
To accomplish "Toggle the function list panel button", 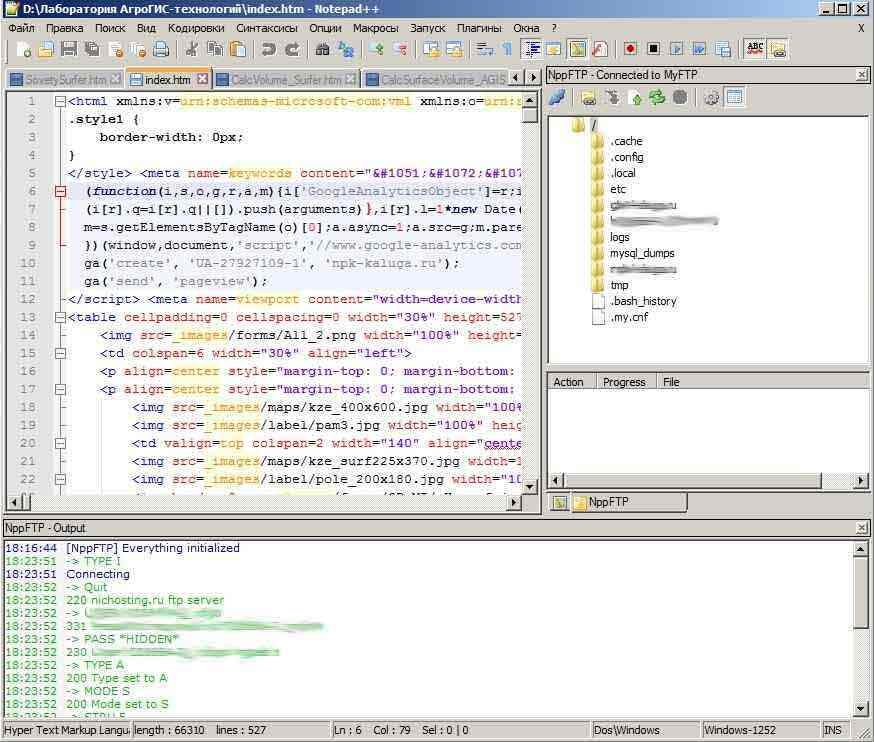I will tap(600, 50).
